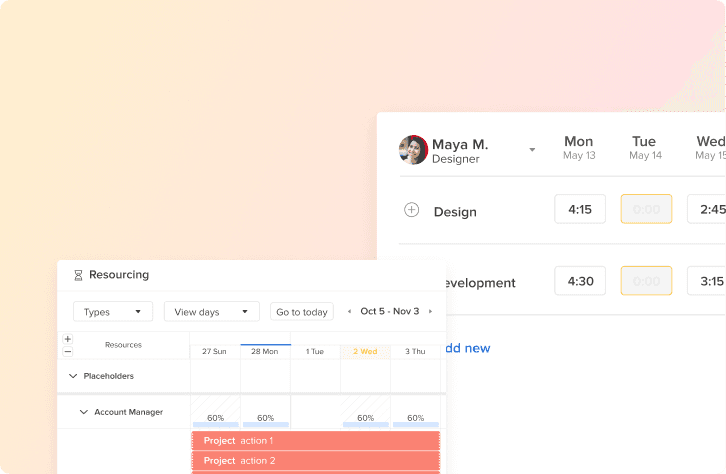Collapse the Account Manager row
726x474 pixels.
pos(84,412)
